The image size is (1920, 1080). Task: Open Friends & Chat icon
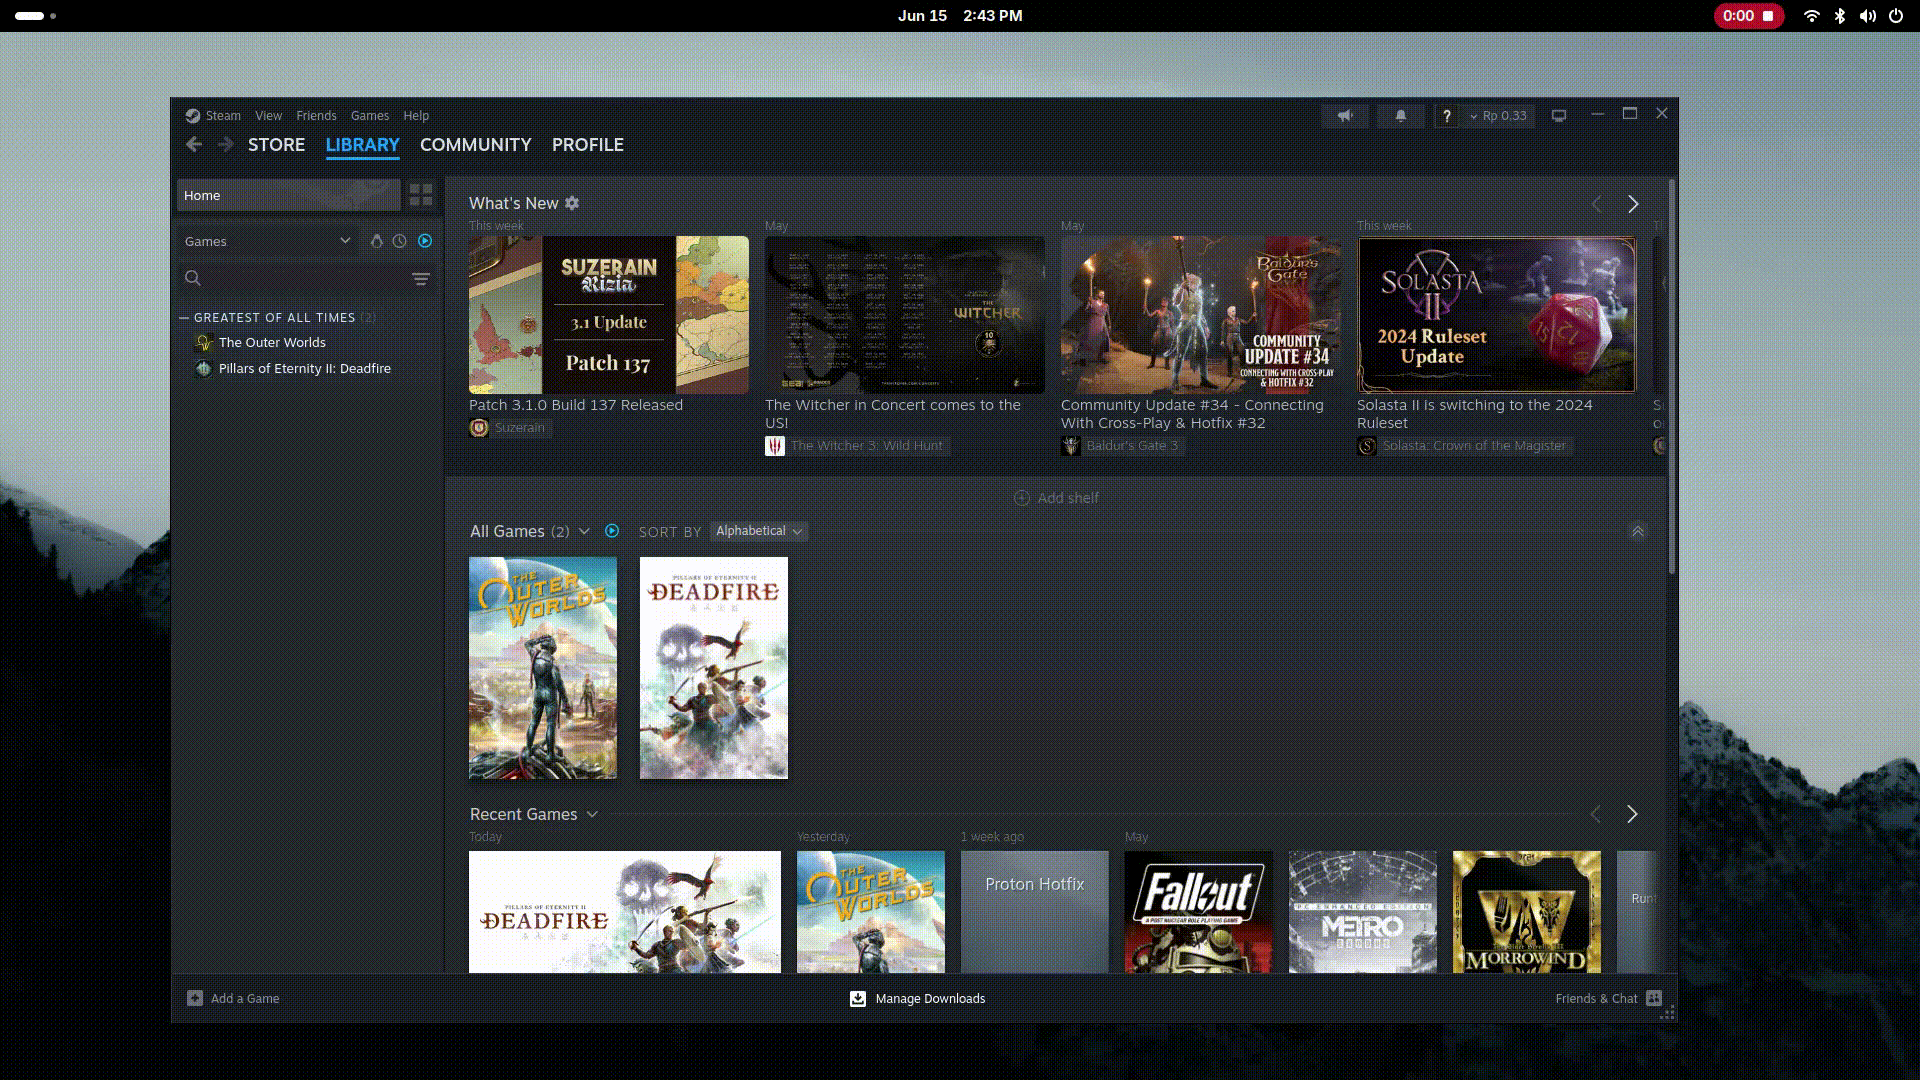click(x=1654, y=998)
